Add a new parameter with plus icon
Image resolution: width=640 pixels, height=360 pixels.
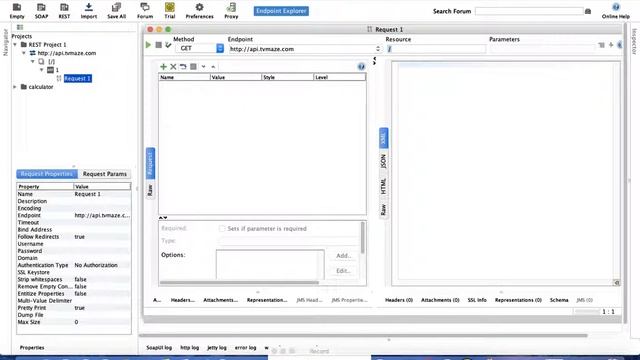[163, 67]
